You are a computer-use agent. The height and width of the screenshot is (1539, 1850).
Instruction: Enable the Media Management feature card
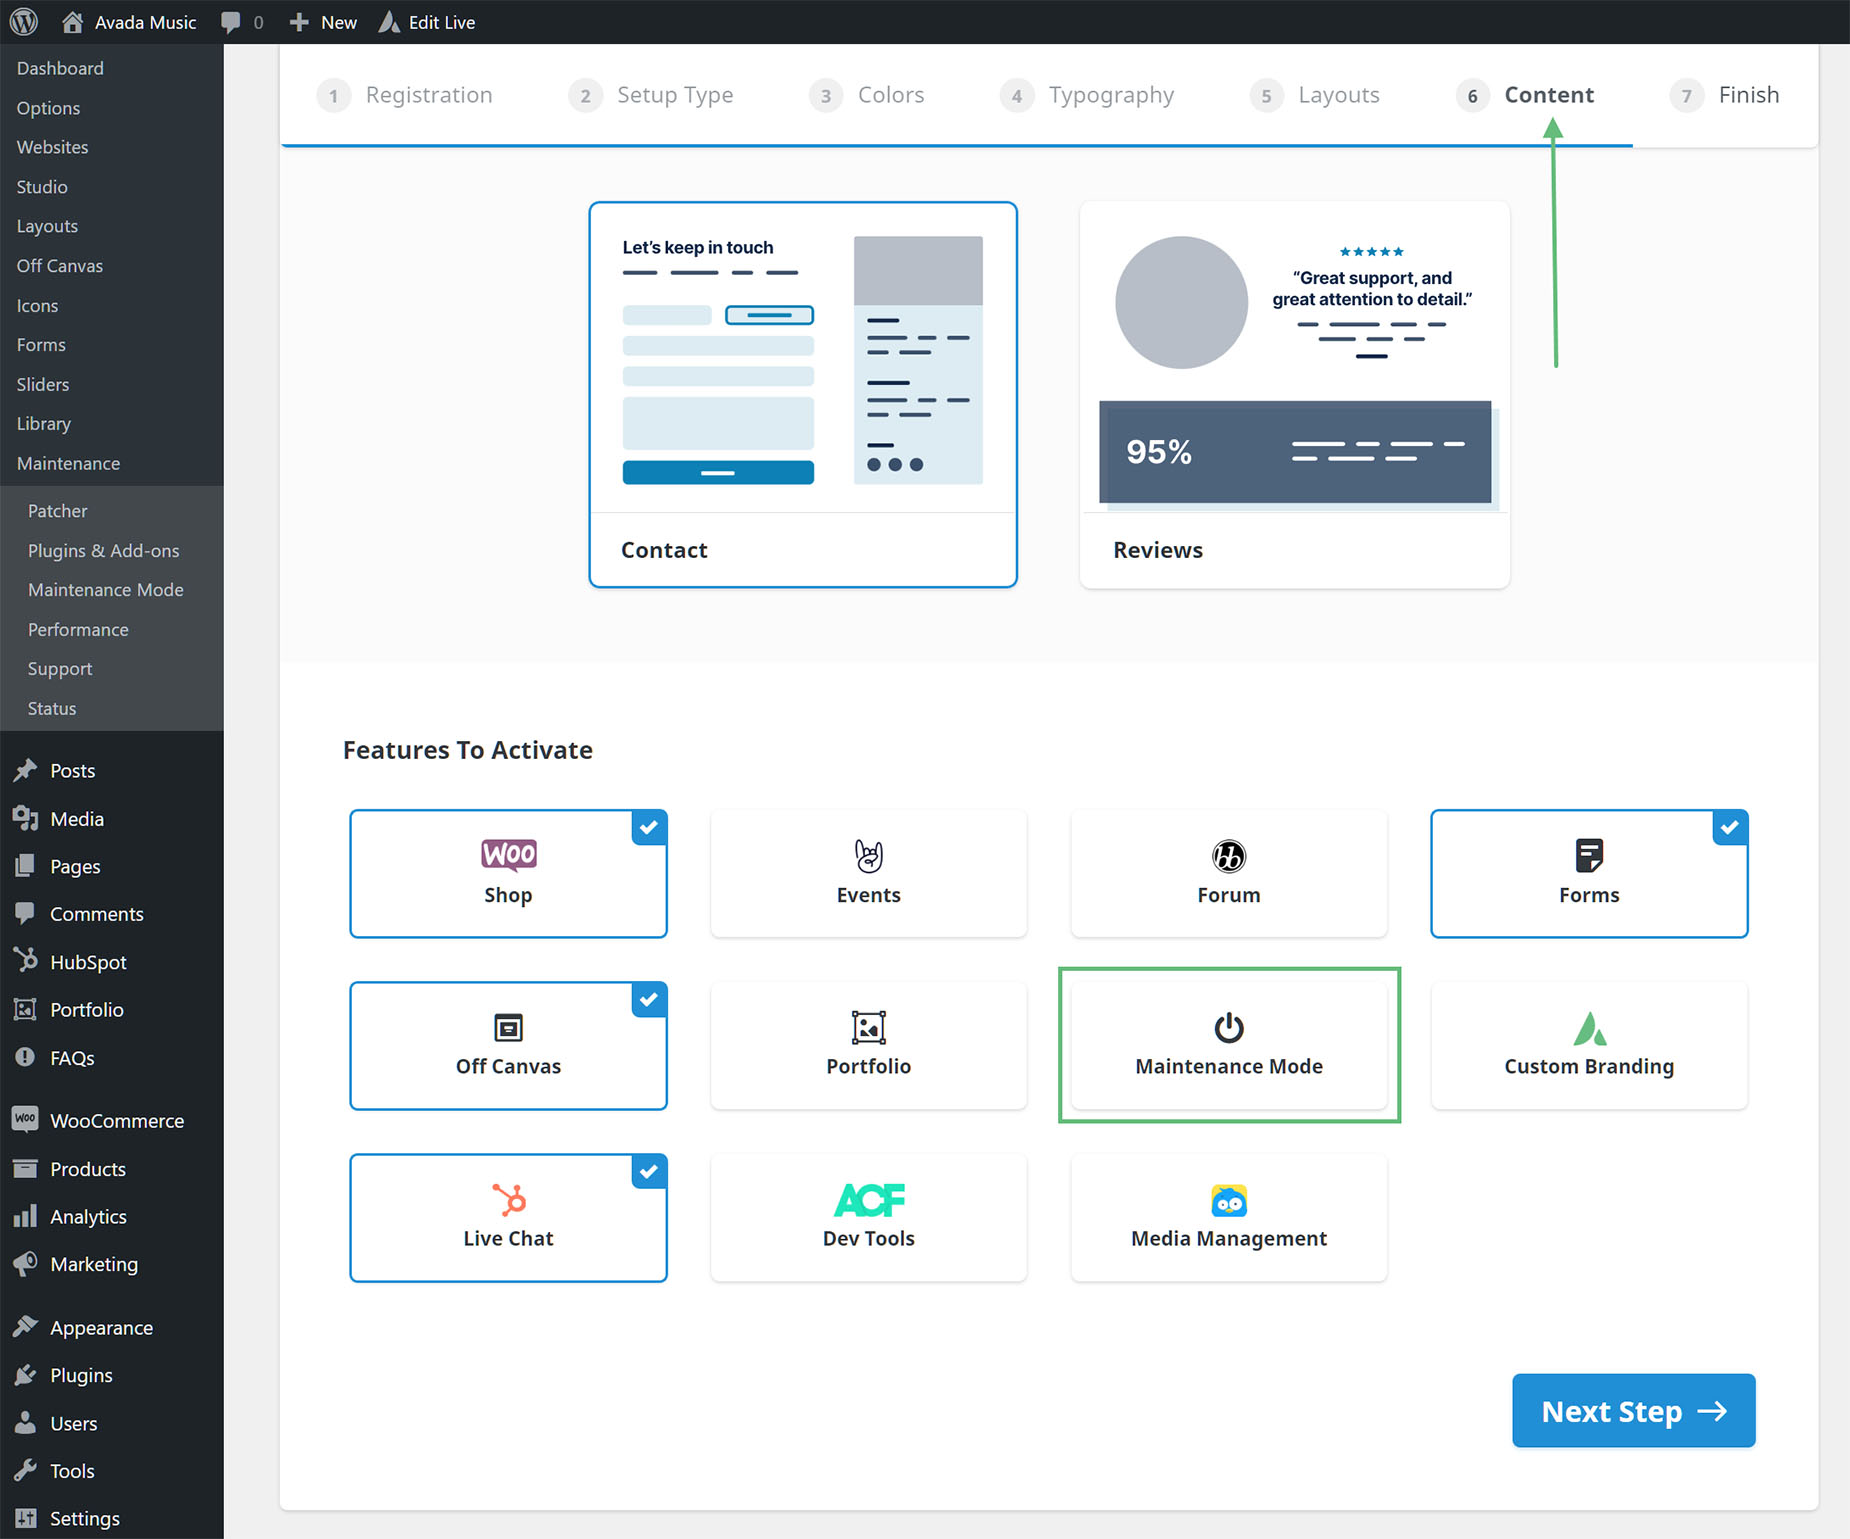[1229, 1217]
